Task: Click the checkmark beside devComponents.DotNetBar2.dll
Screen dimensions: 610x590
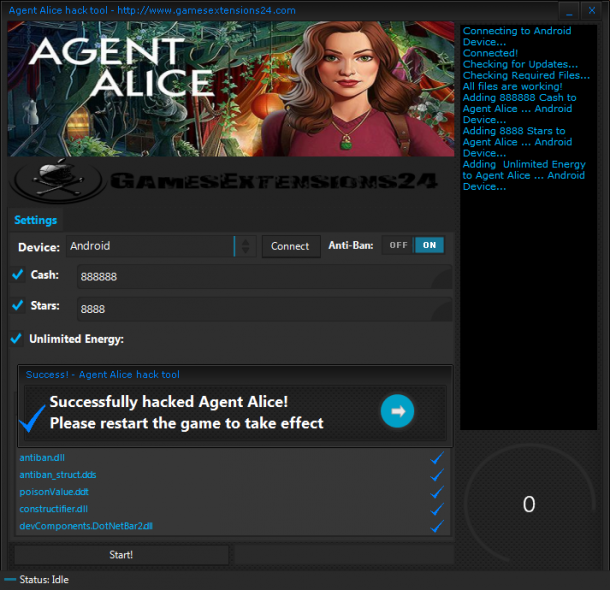Action: pyautogui.click(x=437, y=526)
